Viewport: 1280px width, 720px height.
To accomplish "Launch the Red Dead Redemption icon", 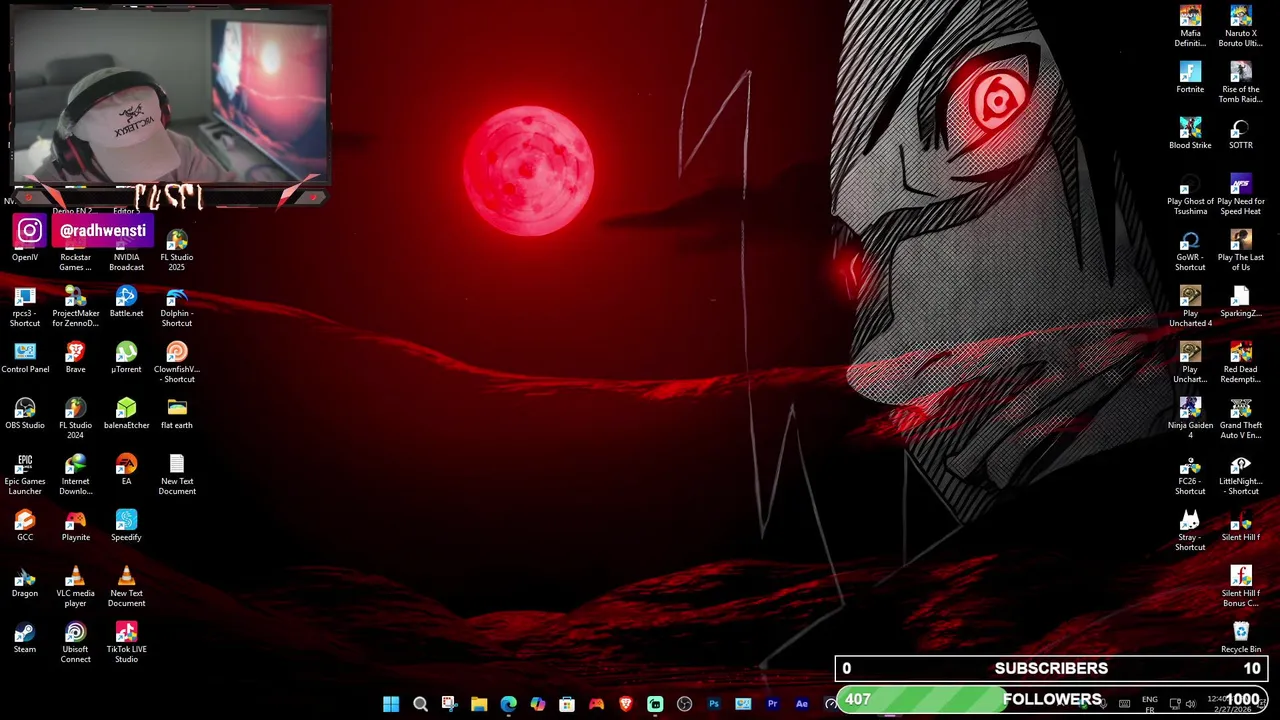I will coord(1240,362).
